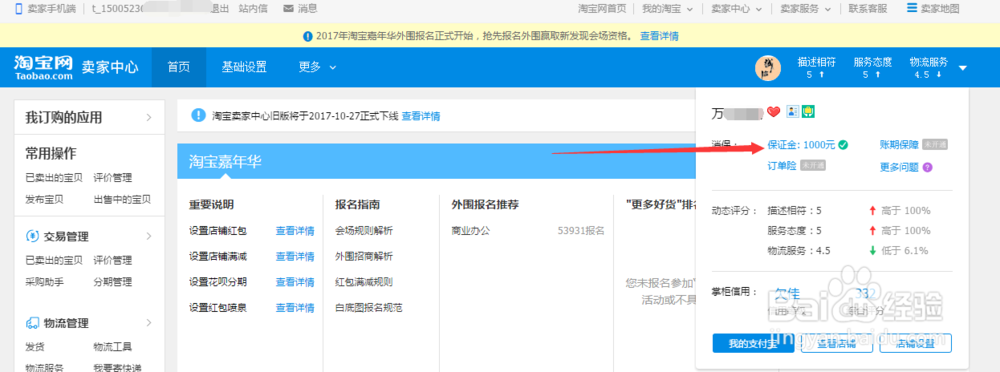Click the Taobao.com logo
Viewport: 1000px width, 372px height.
43,67
